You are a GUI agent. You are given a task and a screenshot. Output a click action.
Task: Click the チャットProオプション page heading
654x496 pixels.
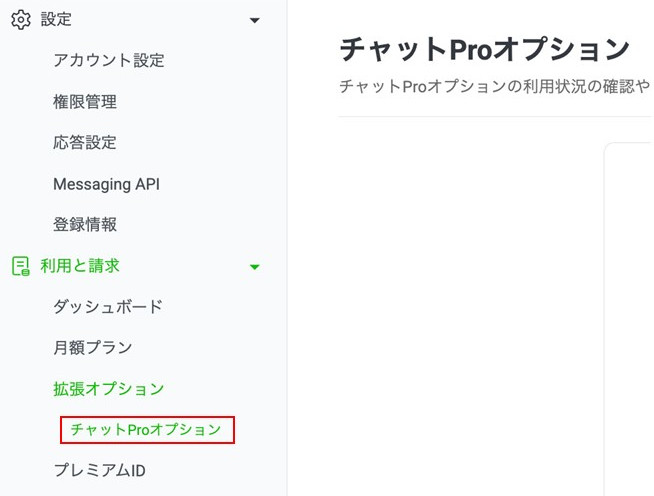tap(485, 49)
